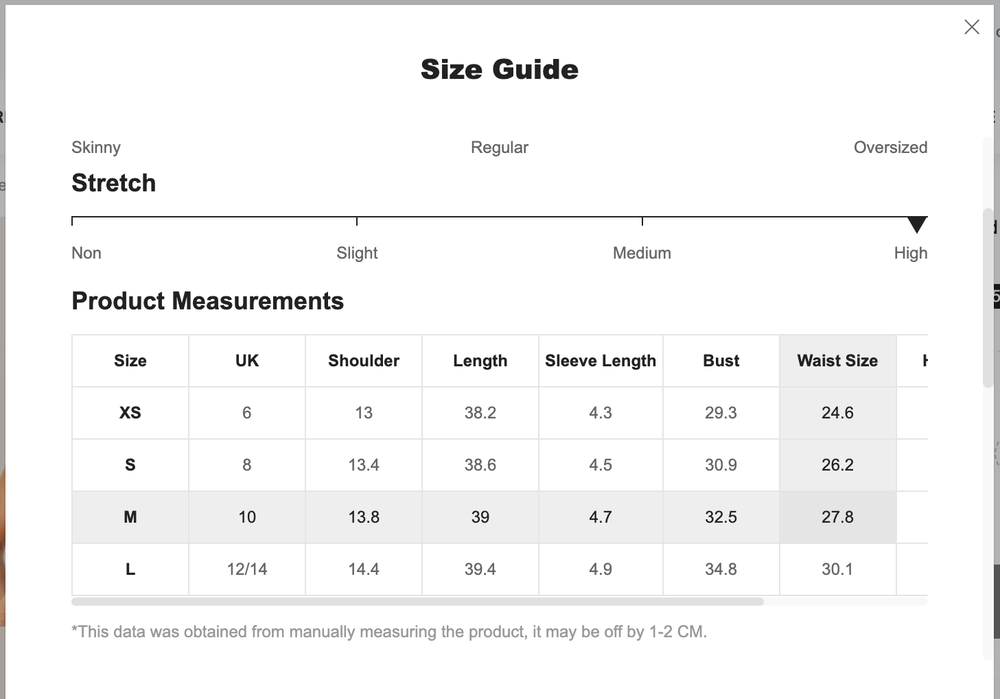Click the Slight stretch label
The width and height of the screenshot is (1000, 699).
click(357, 253)
